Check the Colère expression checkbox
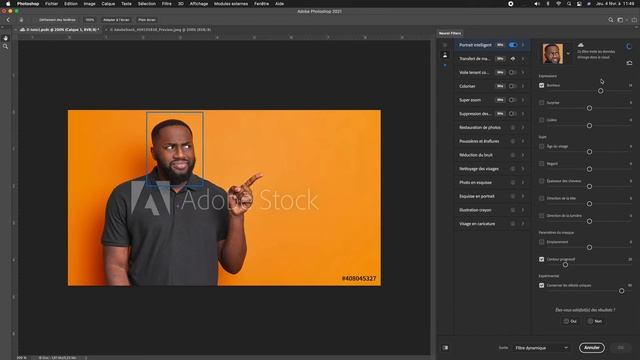Screen dimensions: 640x360 [542, 120]
